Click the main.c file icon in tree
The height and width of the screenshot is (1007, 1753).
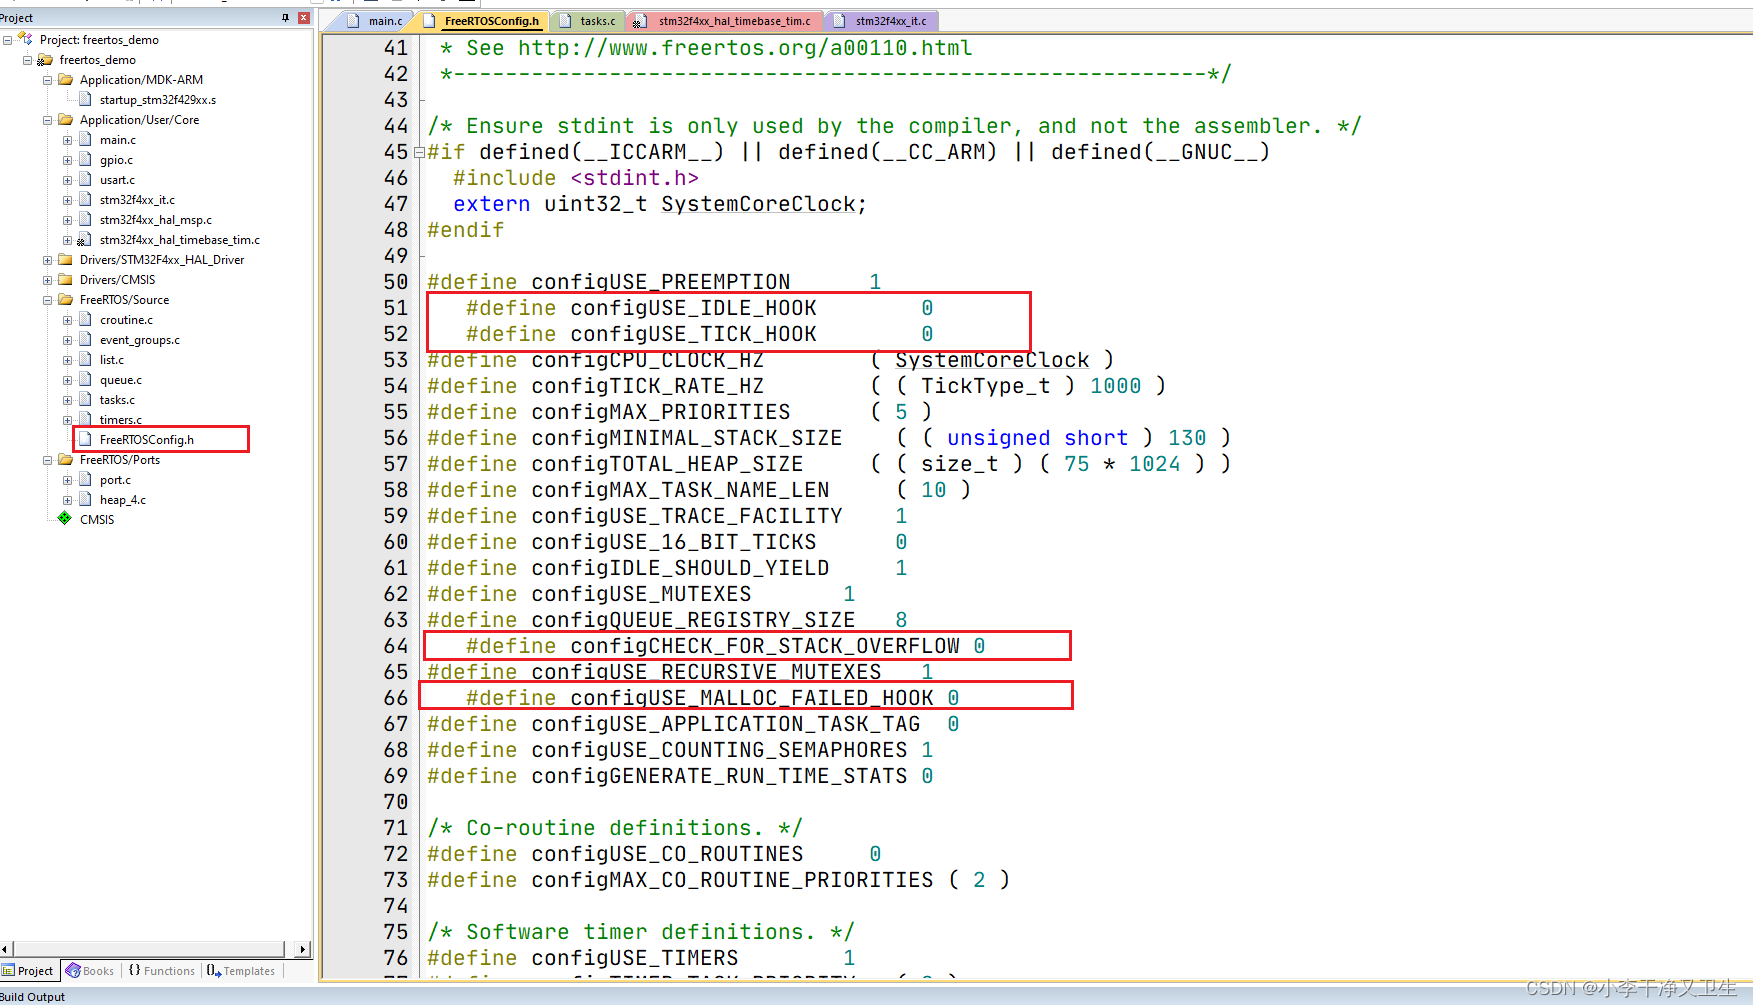pos(85,140)
